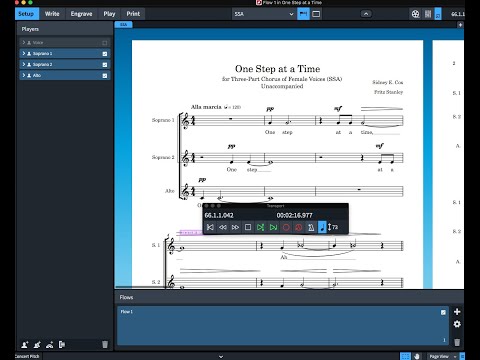Click the 66.1.1.042 position display
The image size is (480, 360).
(x=219, y=215)
